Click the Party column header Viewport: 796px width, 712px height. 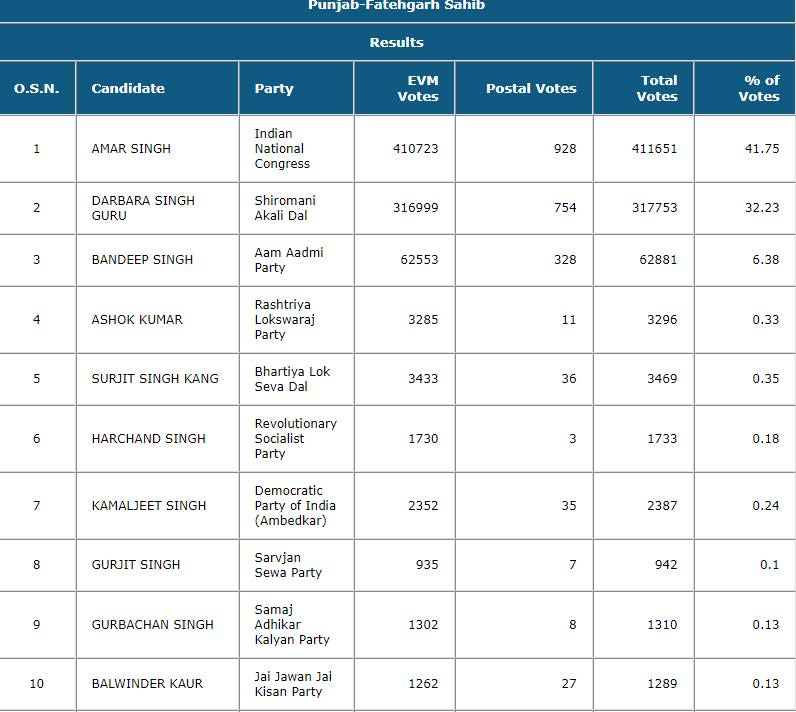274,88
